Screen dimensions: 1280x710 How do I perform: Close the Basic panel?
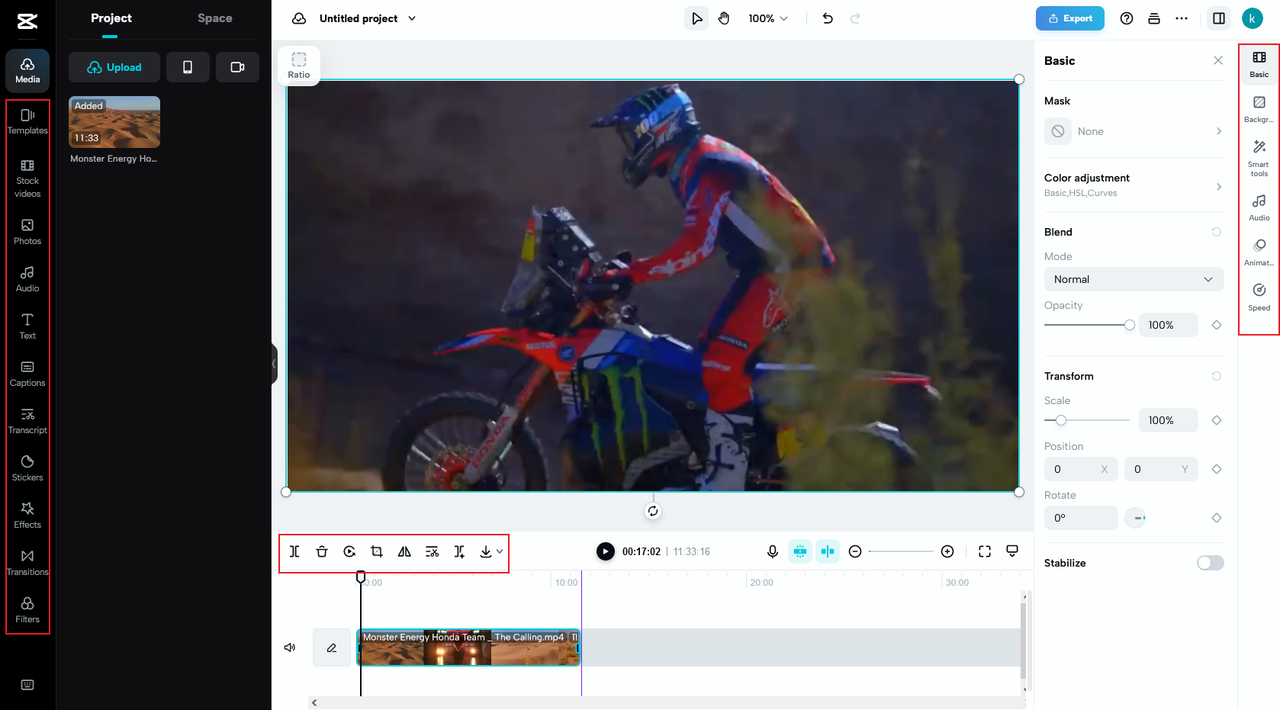[x=1218, y=60]
